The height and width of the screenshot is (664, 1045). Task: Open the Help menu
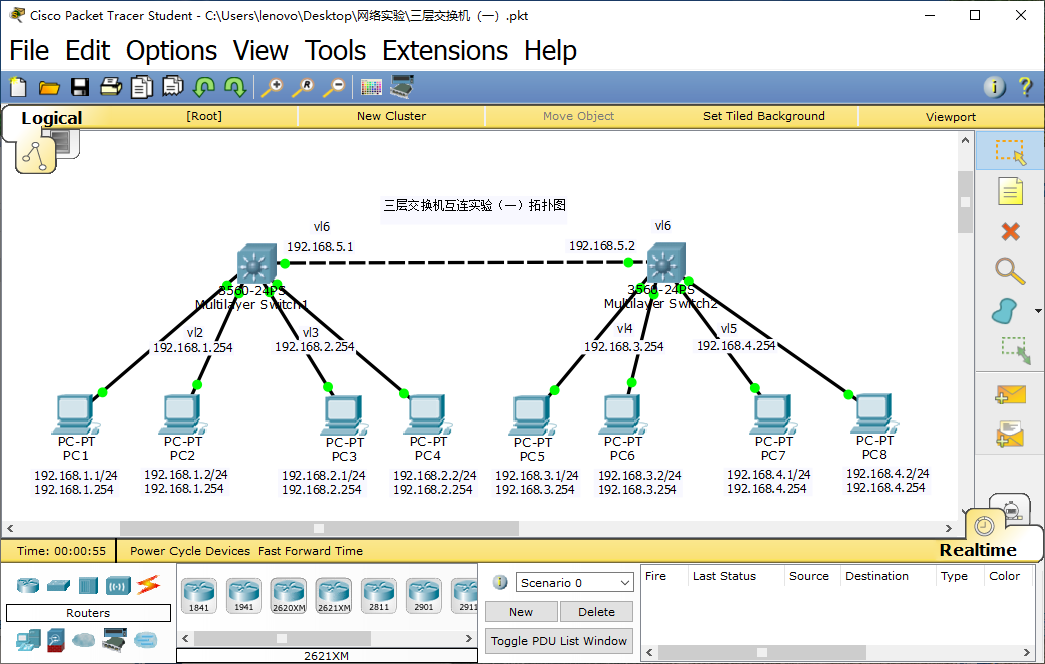[x=550, y=51]
